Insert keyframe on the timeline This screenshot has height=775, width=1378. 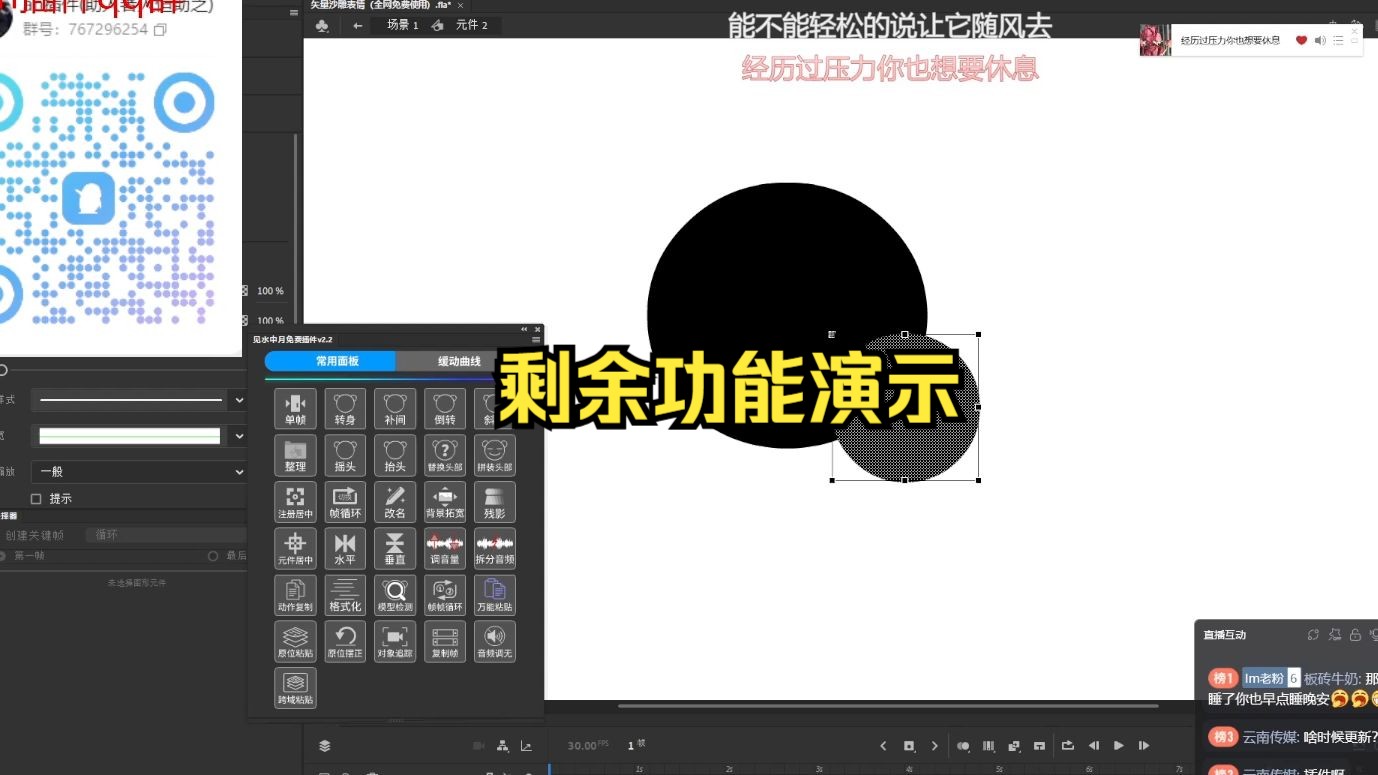coord(909,746)
